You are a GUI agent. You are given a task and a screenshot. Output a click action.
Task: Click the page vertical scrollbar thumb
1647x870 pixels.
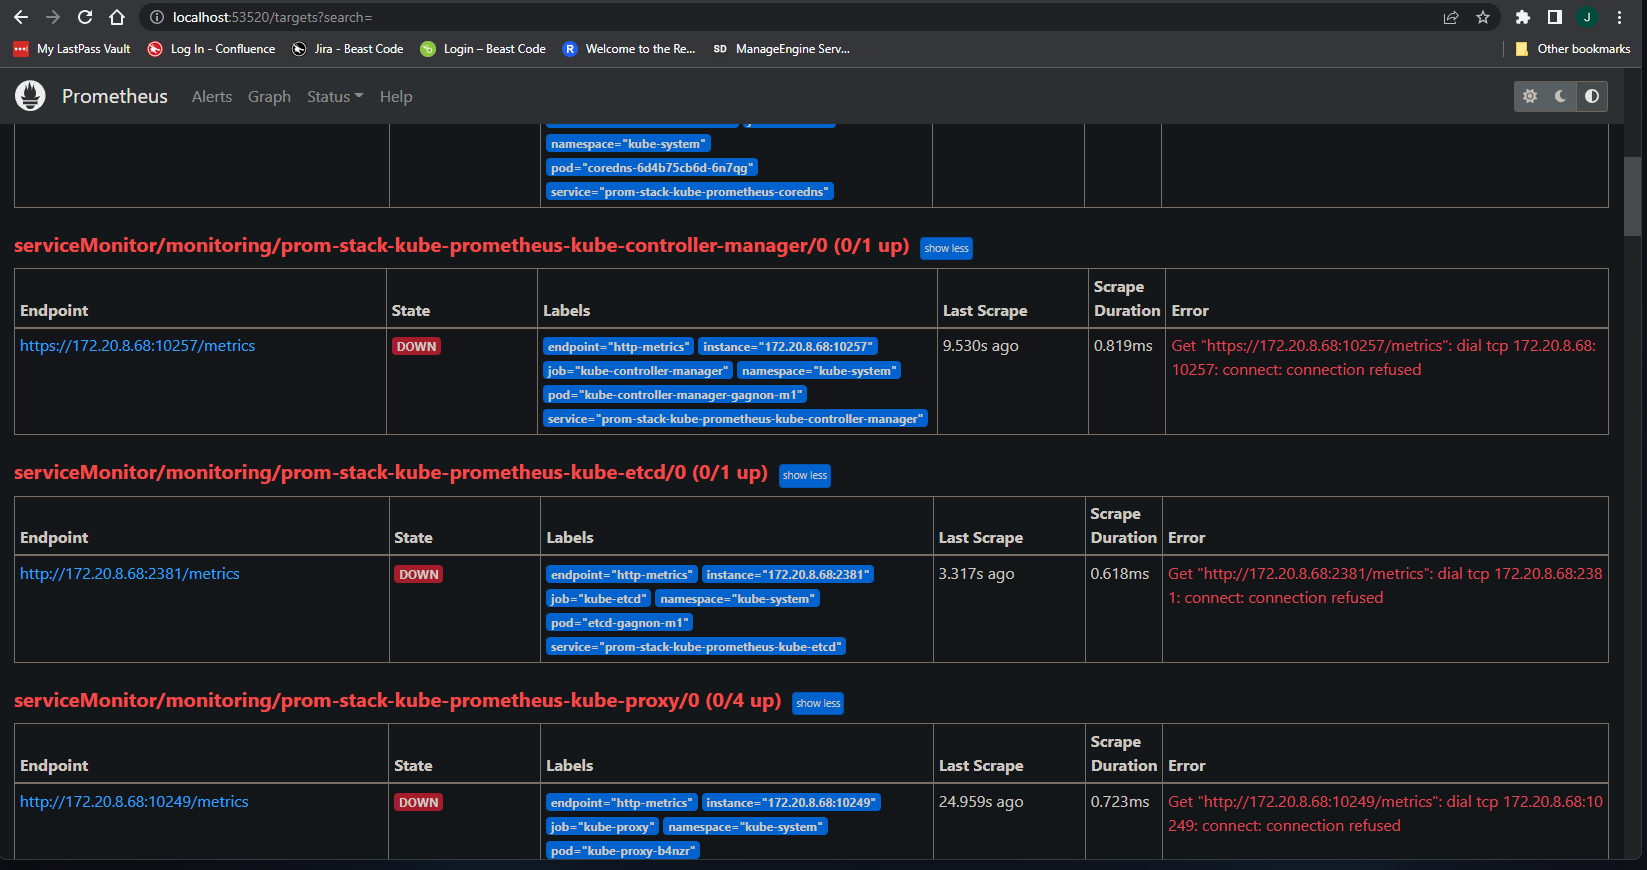click(x=1632, y=196)
